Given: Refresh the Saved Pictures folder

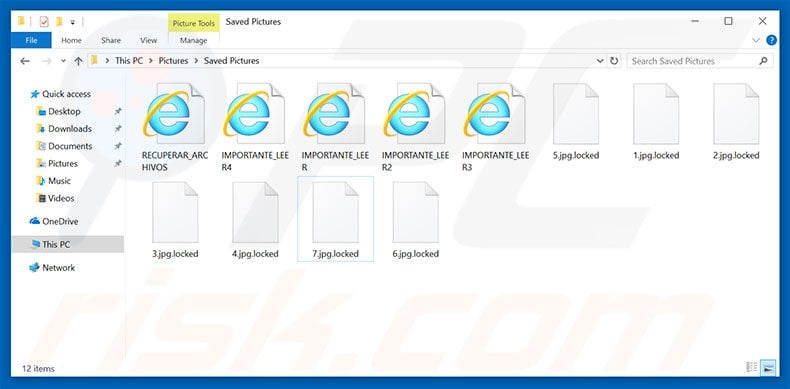Looking at the screenshot, I should [x=614, y=61].
